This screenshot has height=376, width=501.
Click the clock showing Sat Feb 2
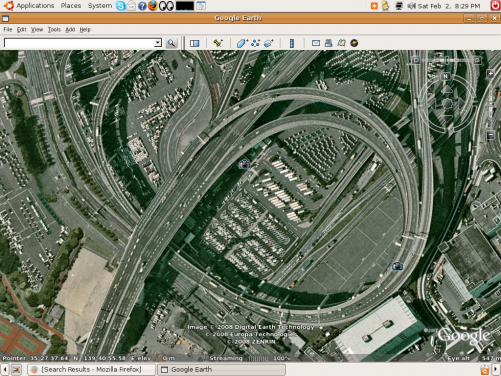point(449,6)
